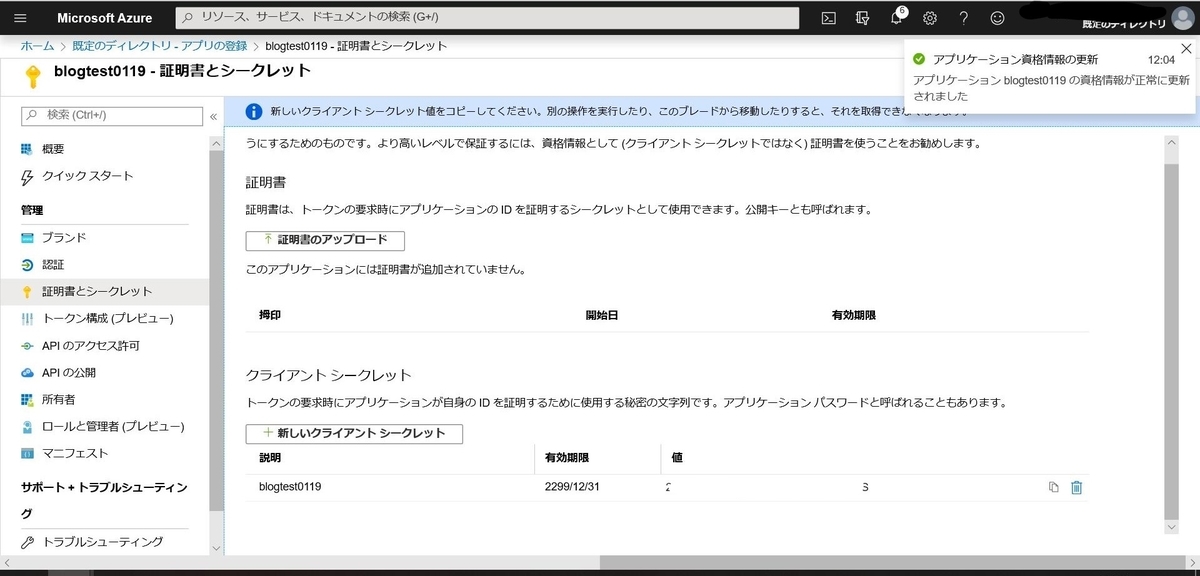Create 新しいクライアント シークレット
Screen dimensions: 1200x576
(354, 433)
